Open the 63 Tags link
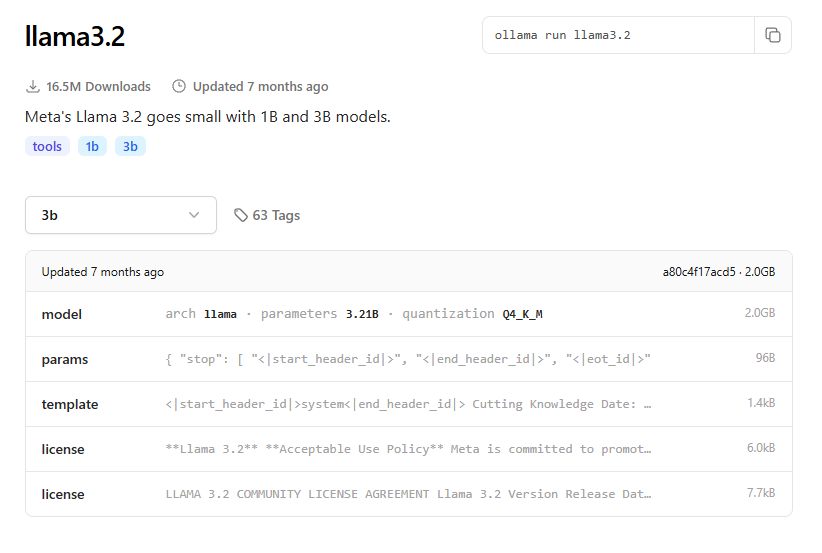 point(267,215)
